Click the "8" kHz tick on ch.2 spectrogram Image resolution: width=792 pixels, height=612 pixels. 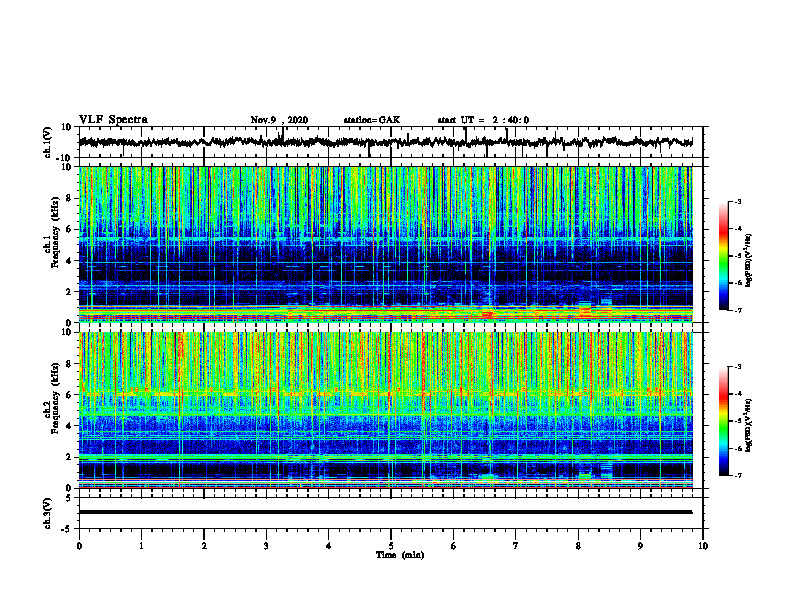[69, 364]
